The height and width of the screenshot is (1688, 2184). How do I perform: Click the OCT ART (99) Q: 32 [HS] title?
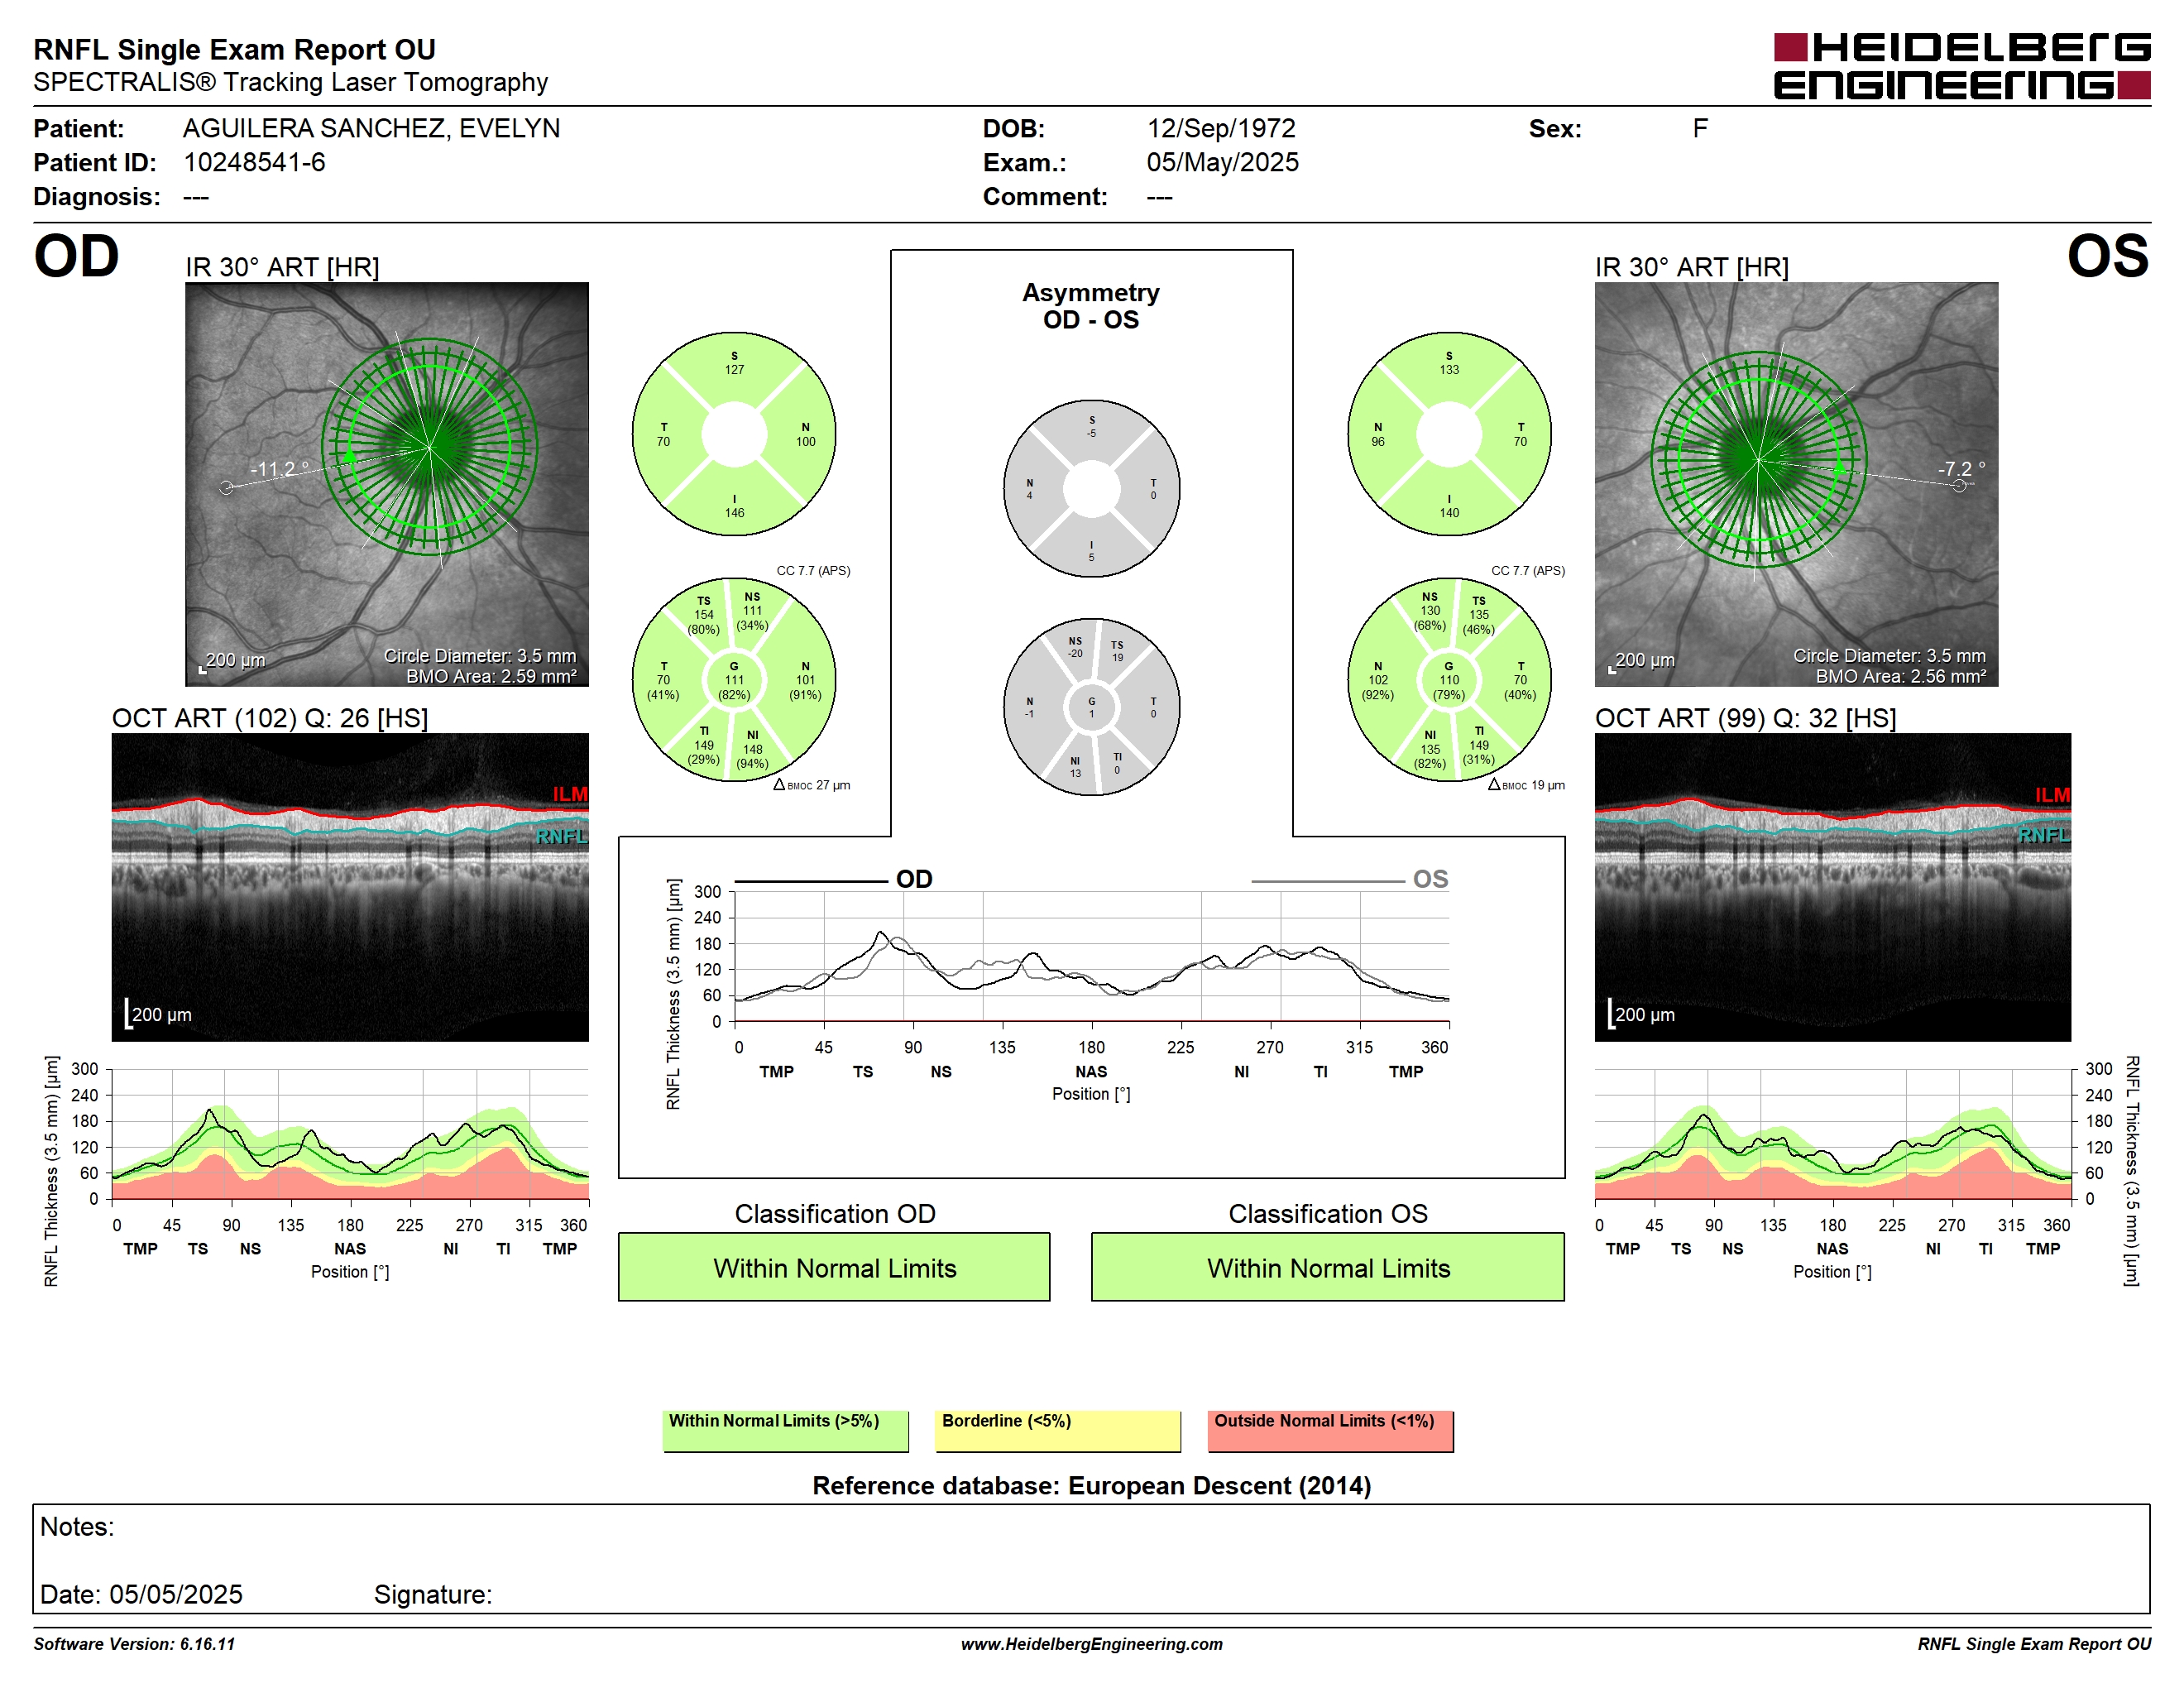pos(1745,718)
